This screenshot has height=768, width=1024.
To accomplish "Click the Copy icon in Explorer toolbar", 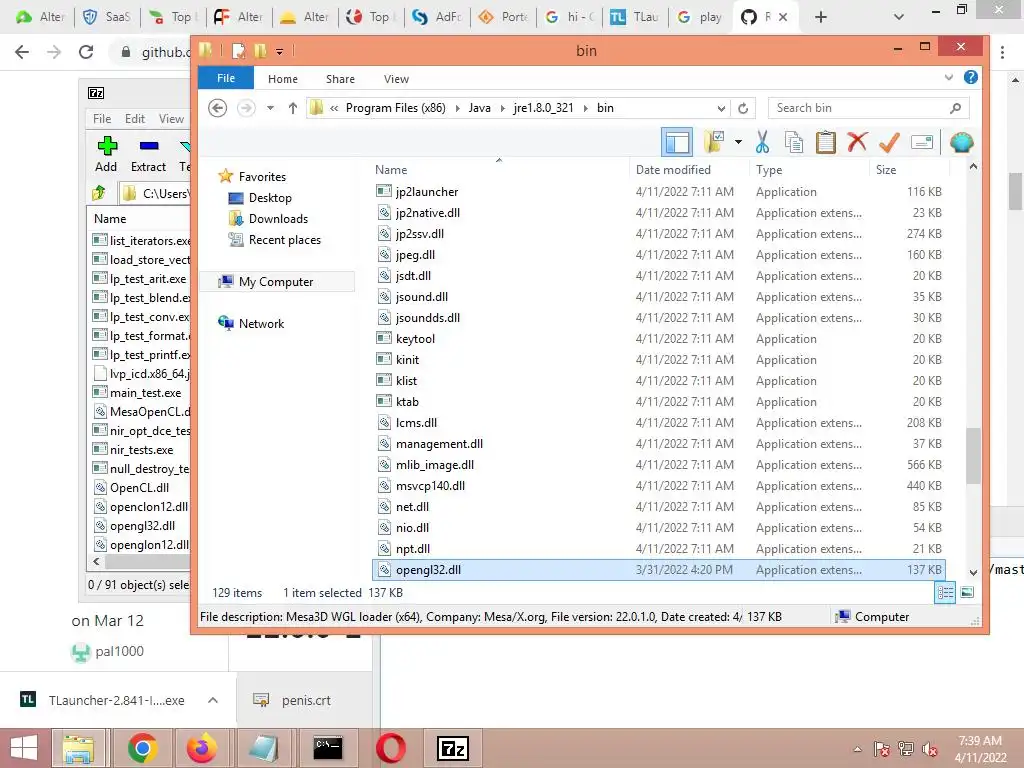I will [793, 142].
